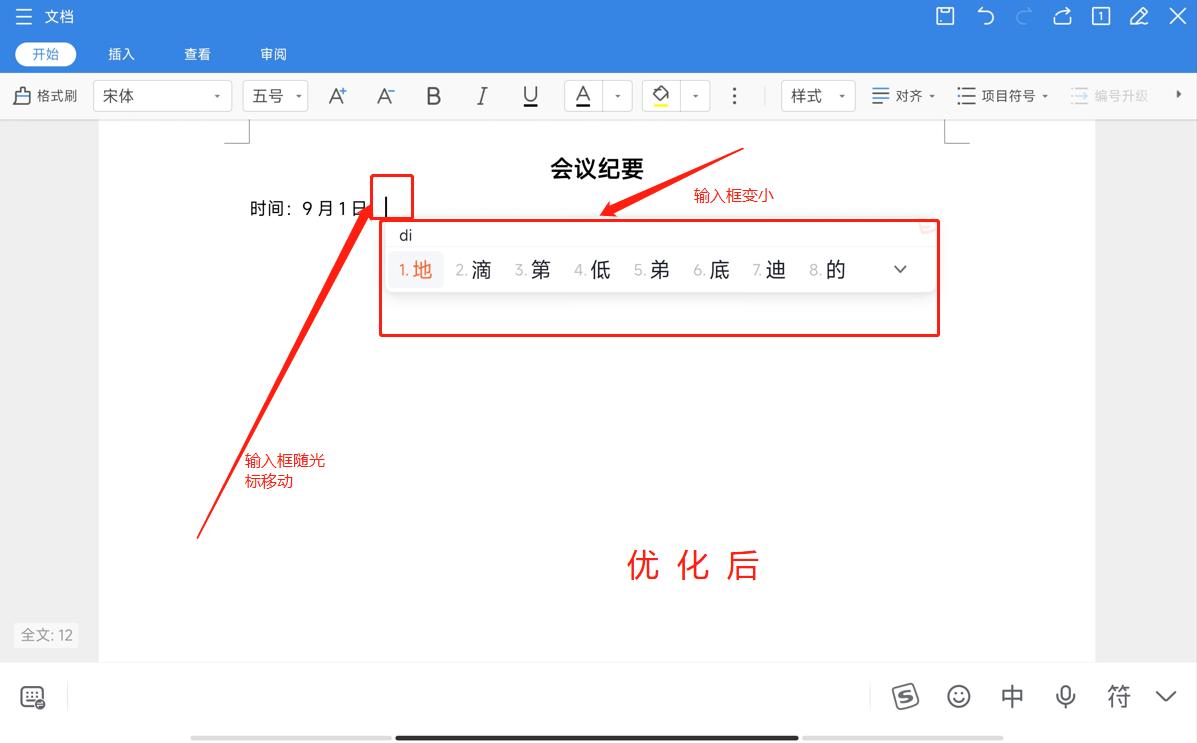Switch input method with keyboard icon
Screen dimensions: 1197x743
(x=30, y=696)
